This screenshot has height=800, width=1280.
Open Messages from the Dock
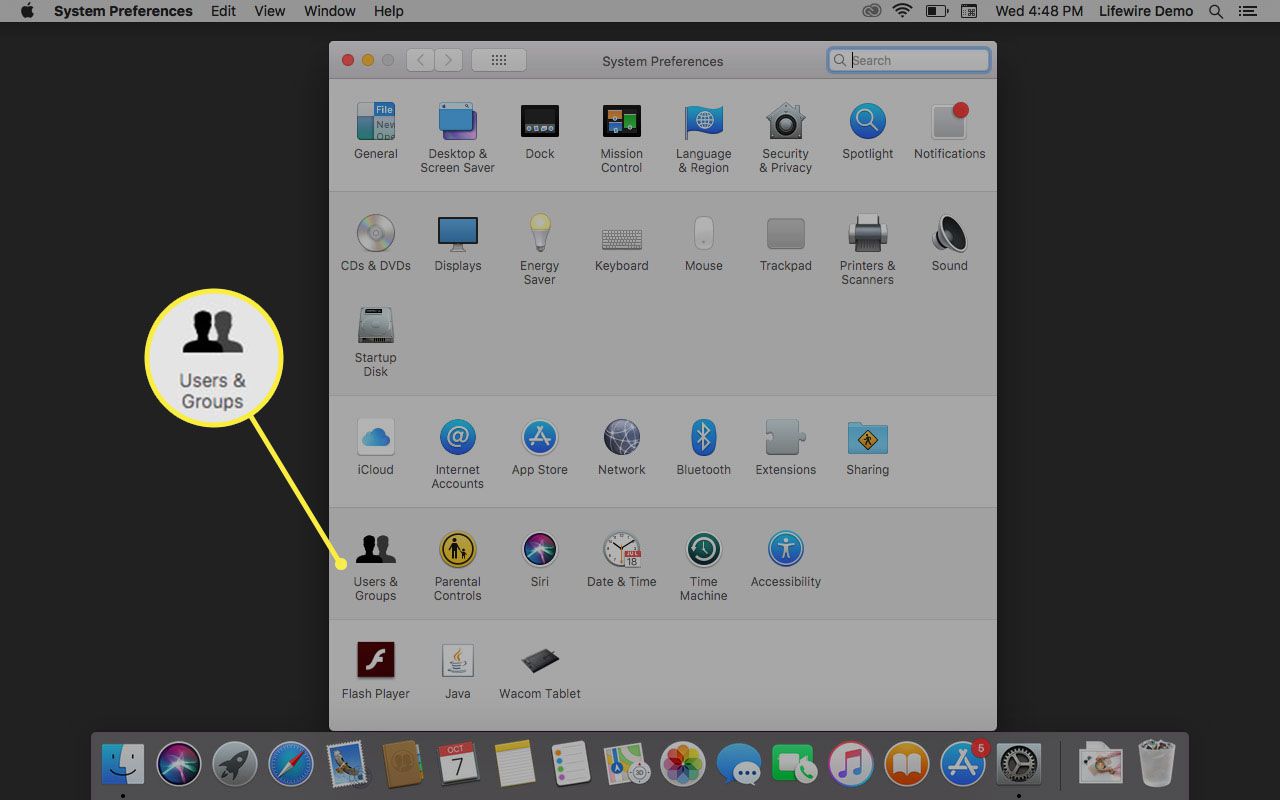pos(739,764)
